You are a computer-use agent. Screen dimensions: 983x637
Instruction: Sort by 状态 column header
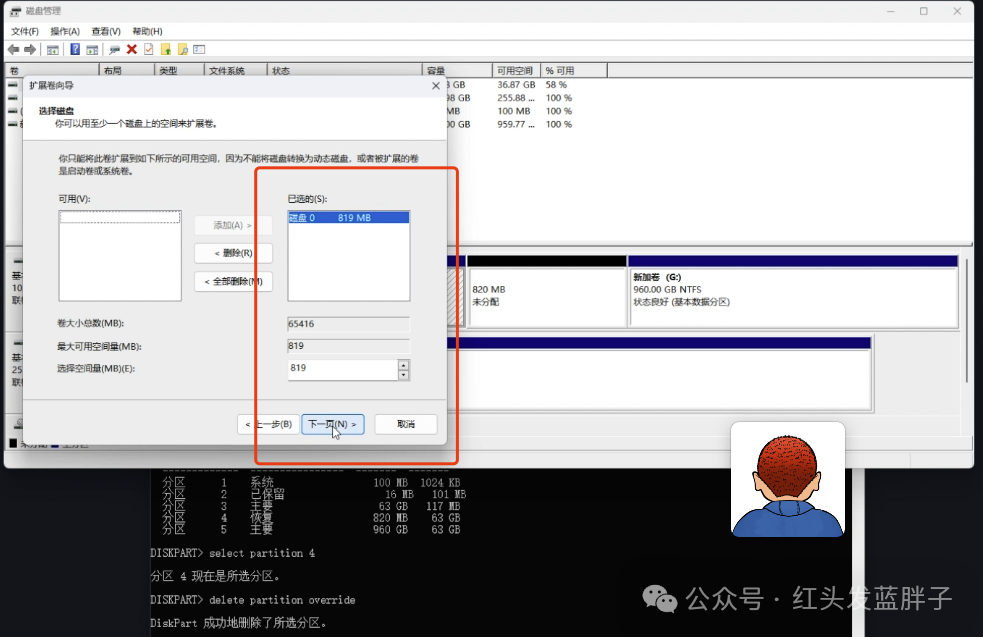click(345, 70)
